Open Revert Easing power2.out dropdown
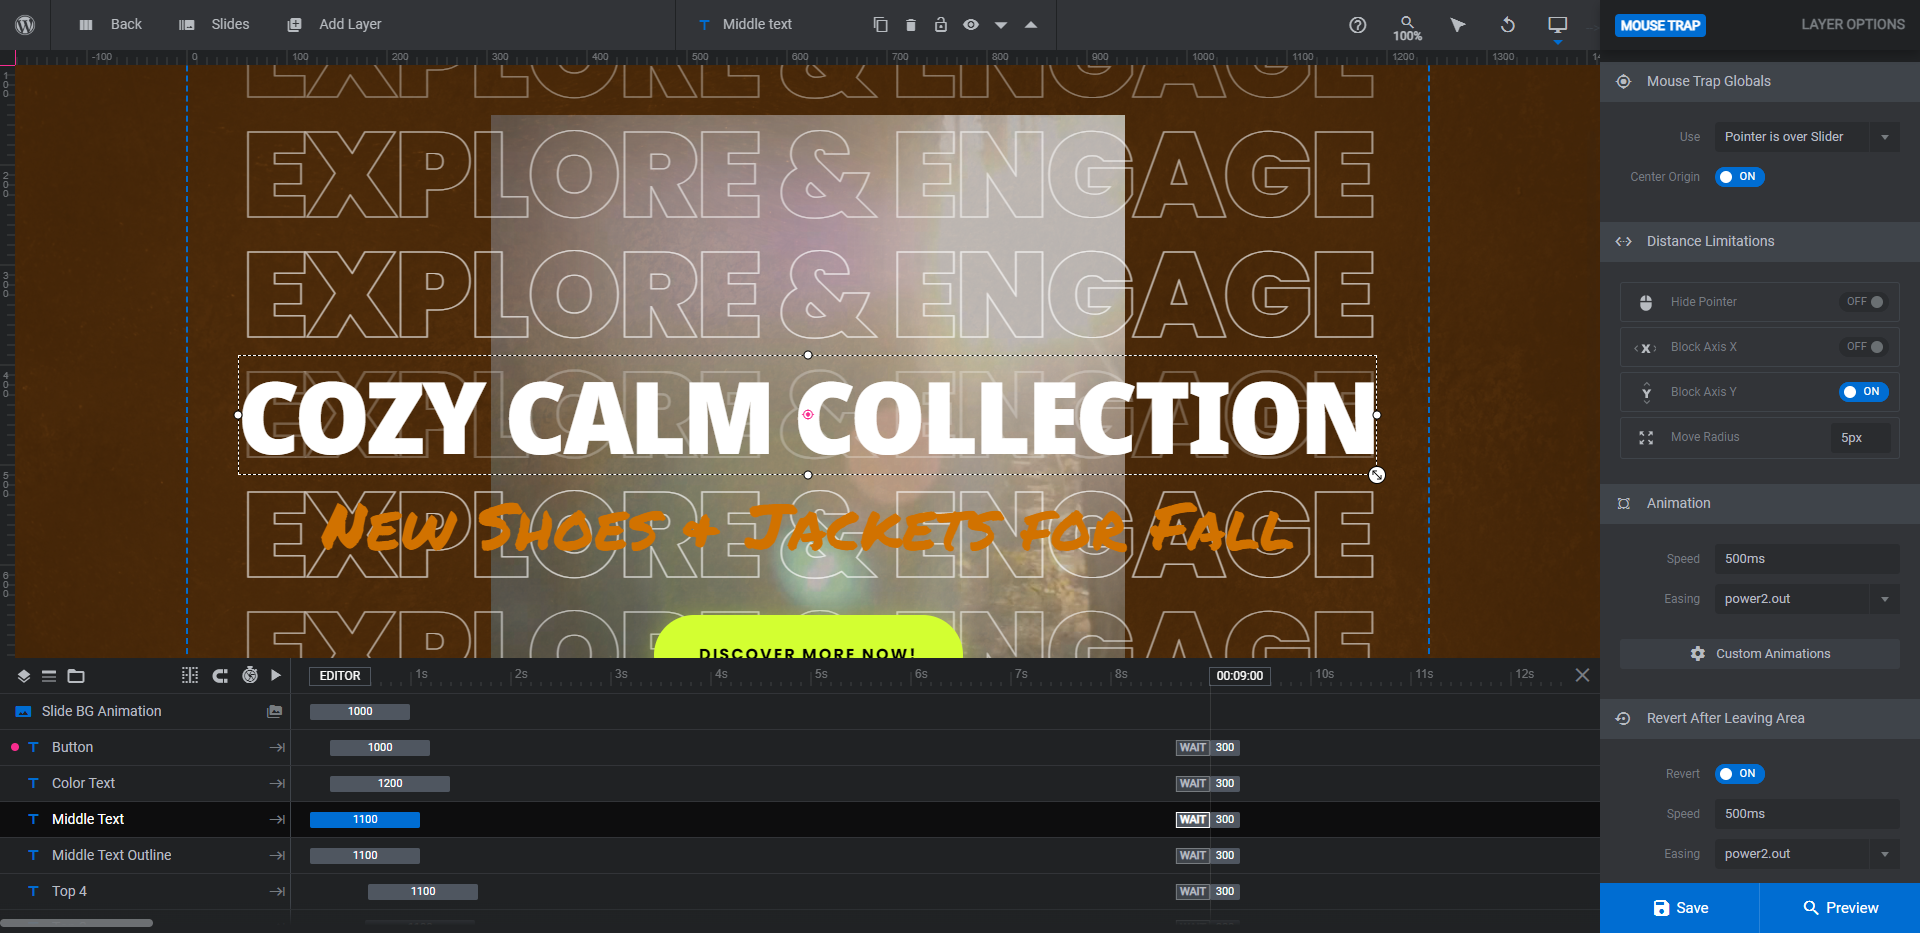 tap(1807, 854)
